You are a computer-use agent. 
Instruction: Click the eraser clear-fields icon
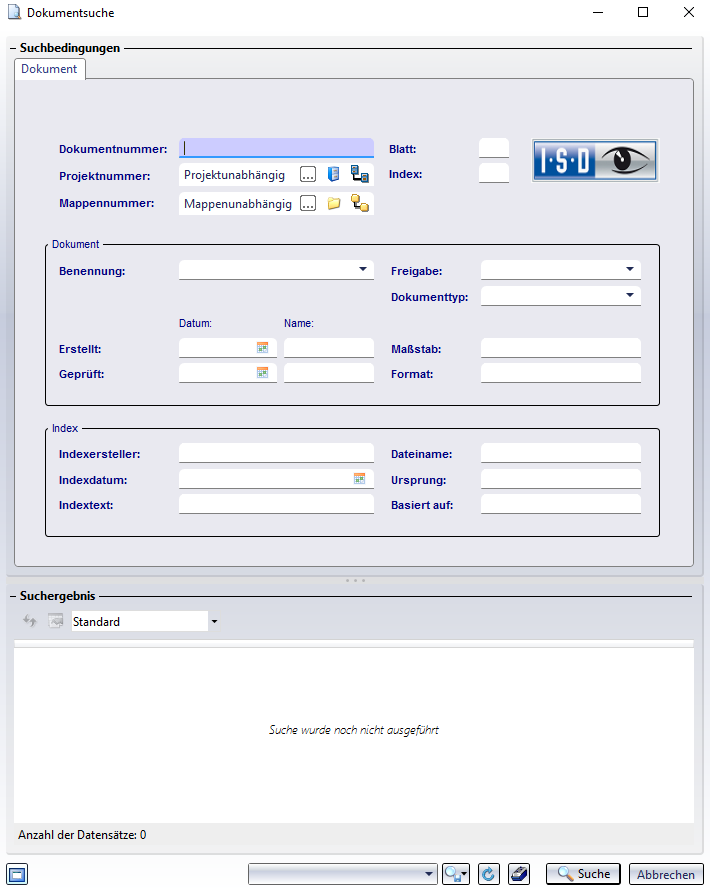[519, 874]
